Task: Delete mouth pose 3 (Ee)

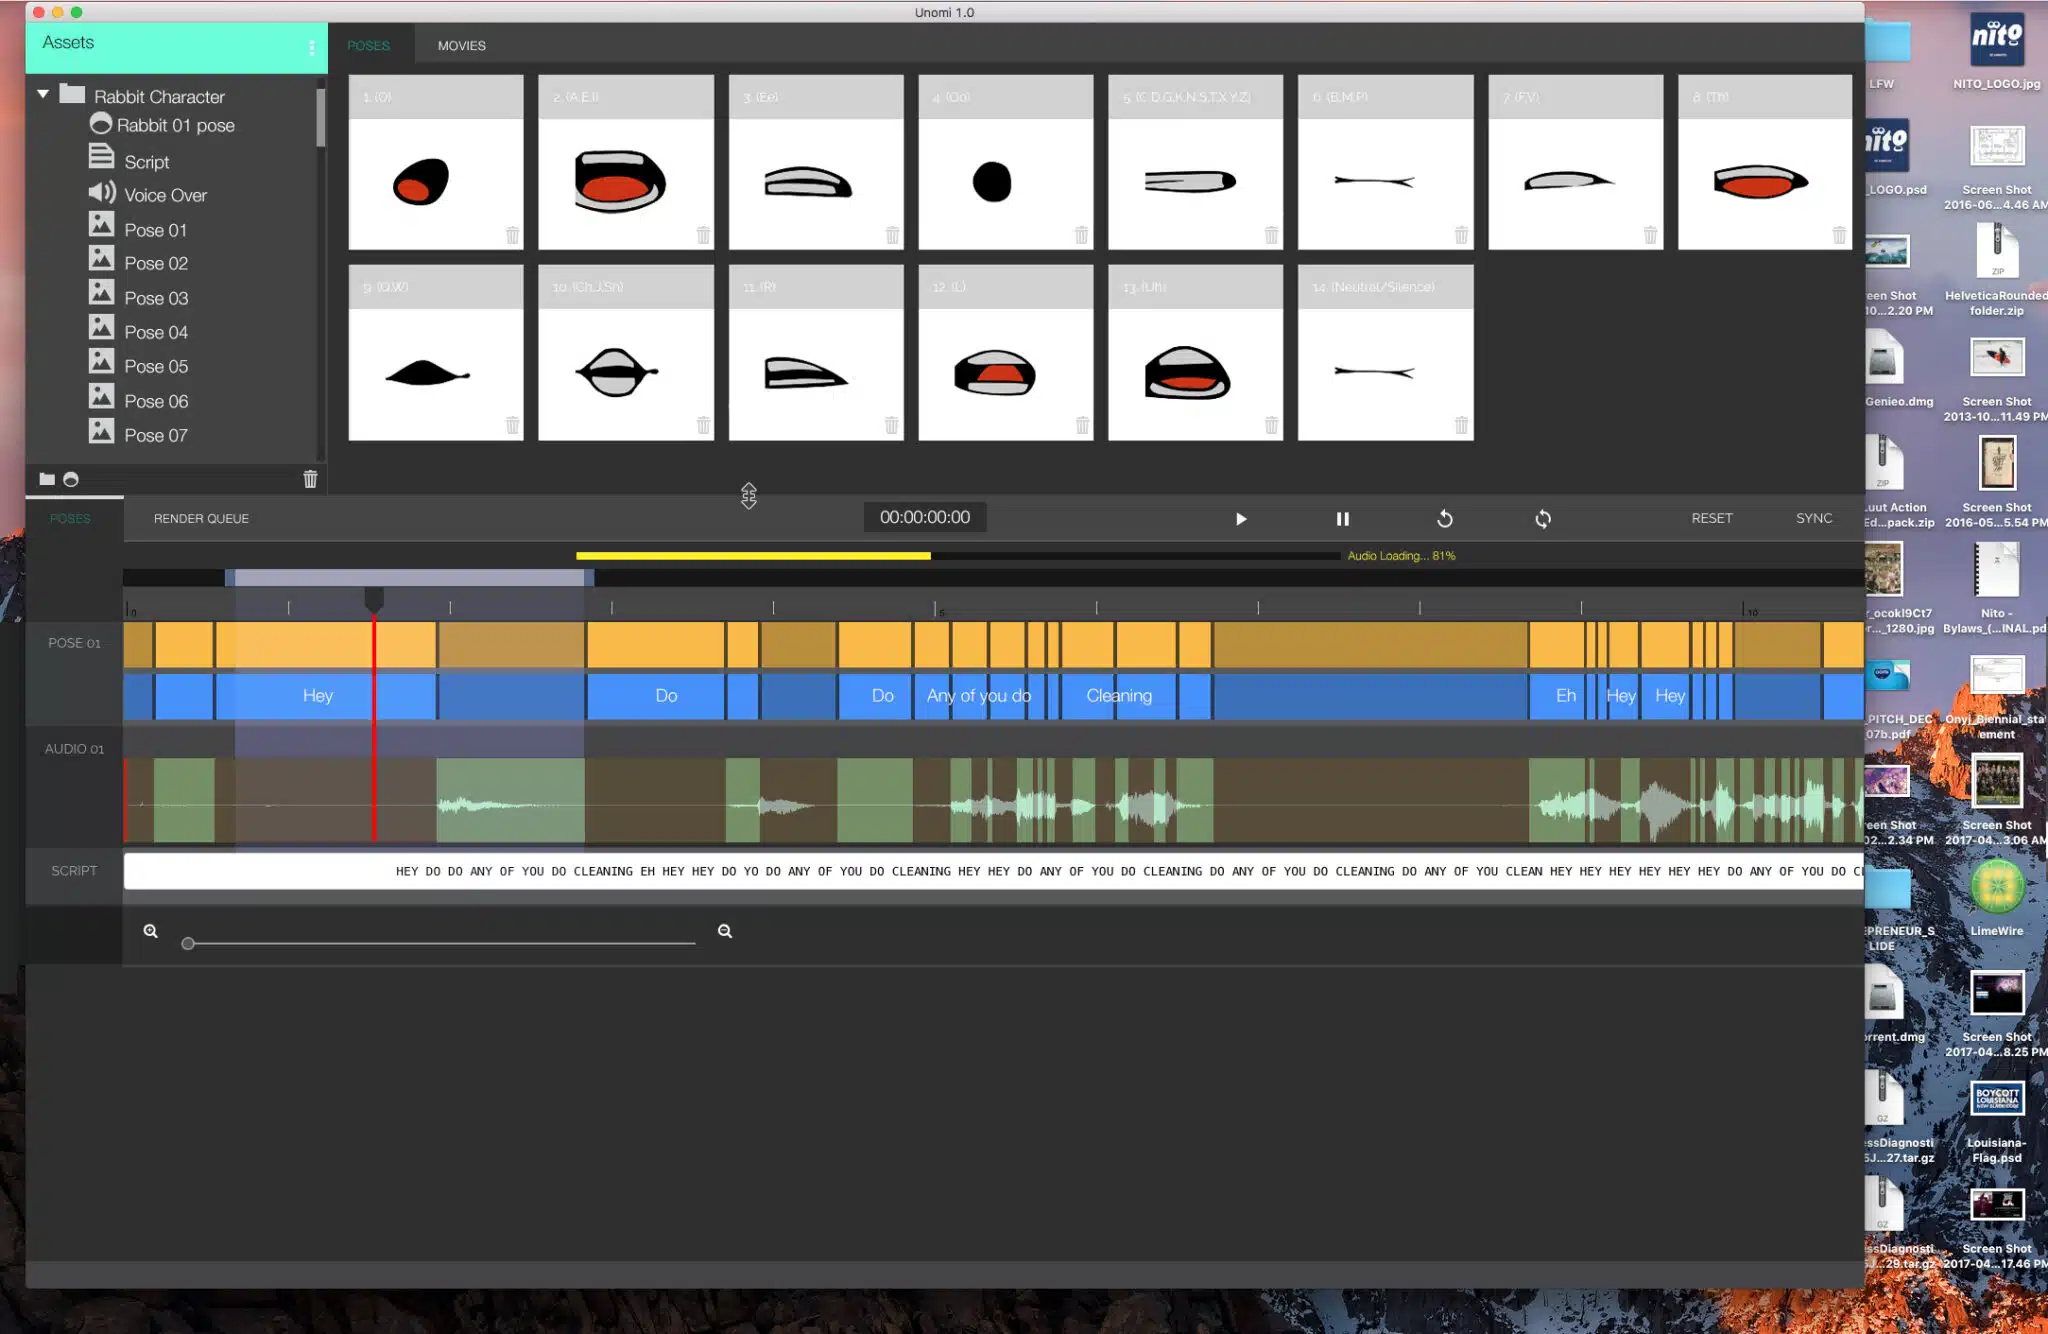Action: pos(892,235)
